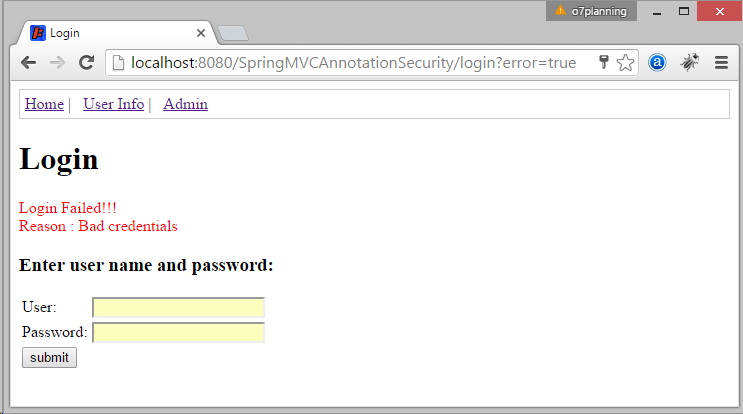Bookmark this page with the star icon
The width and height of the screenshot is (743, 414).
point(625,63)
